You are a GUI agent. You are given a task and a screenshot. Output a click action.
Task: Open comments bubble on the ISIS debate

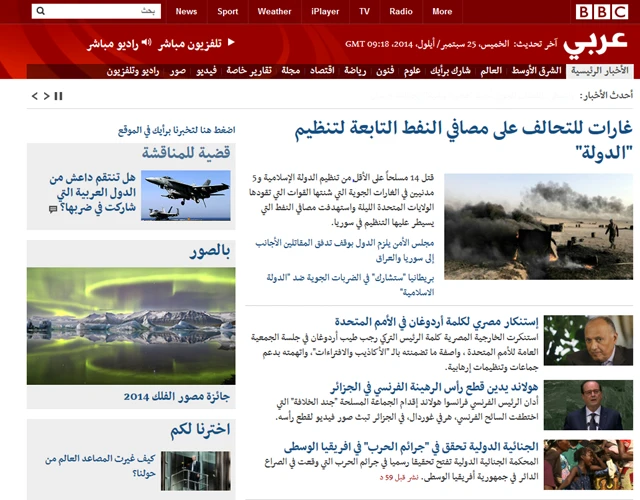point(53,209)
